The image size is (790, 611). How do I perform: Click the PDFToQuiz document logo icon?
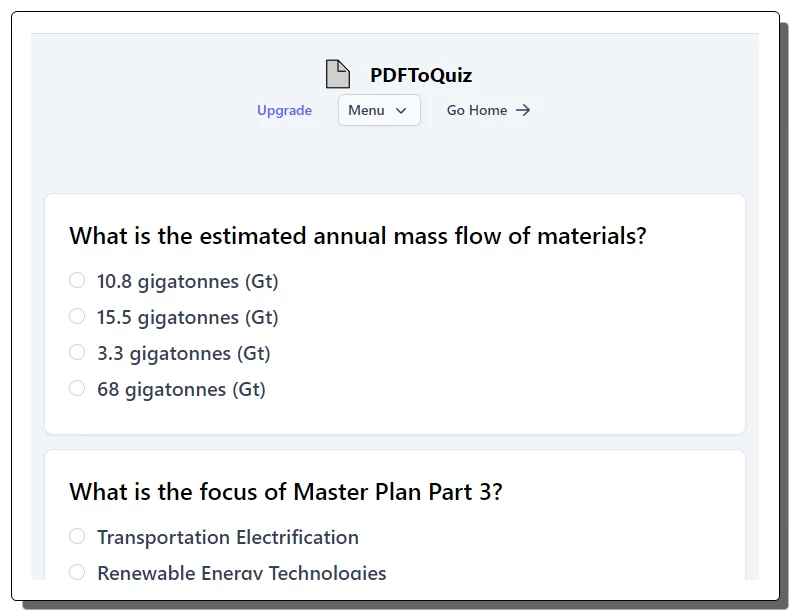click(x=338, y=74)
